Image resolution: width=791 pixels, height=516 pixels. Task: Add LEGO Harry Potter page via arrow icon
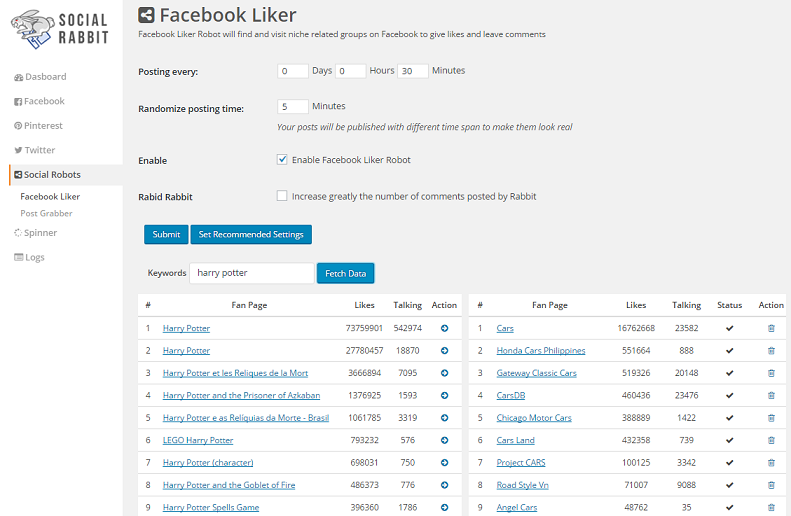(x=444, y=440)
